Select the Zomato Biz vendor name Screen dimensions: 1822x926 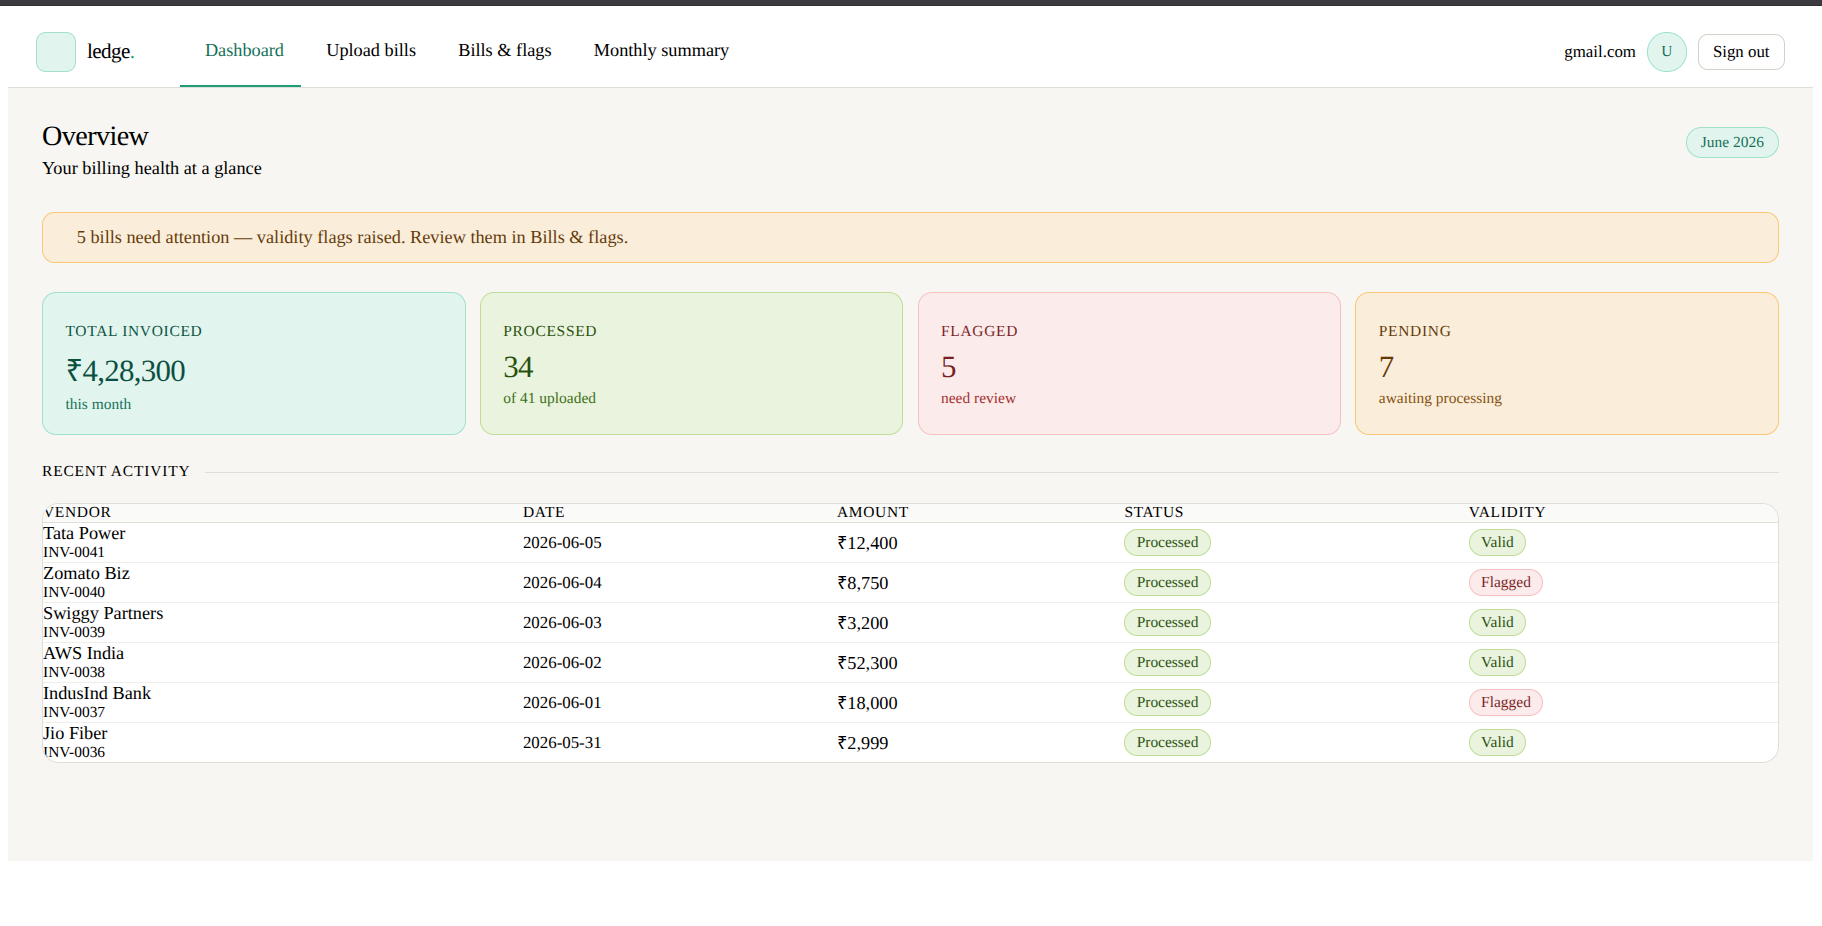tap(86, 573)
